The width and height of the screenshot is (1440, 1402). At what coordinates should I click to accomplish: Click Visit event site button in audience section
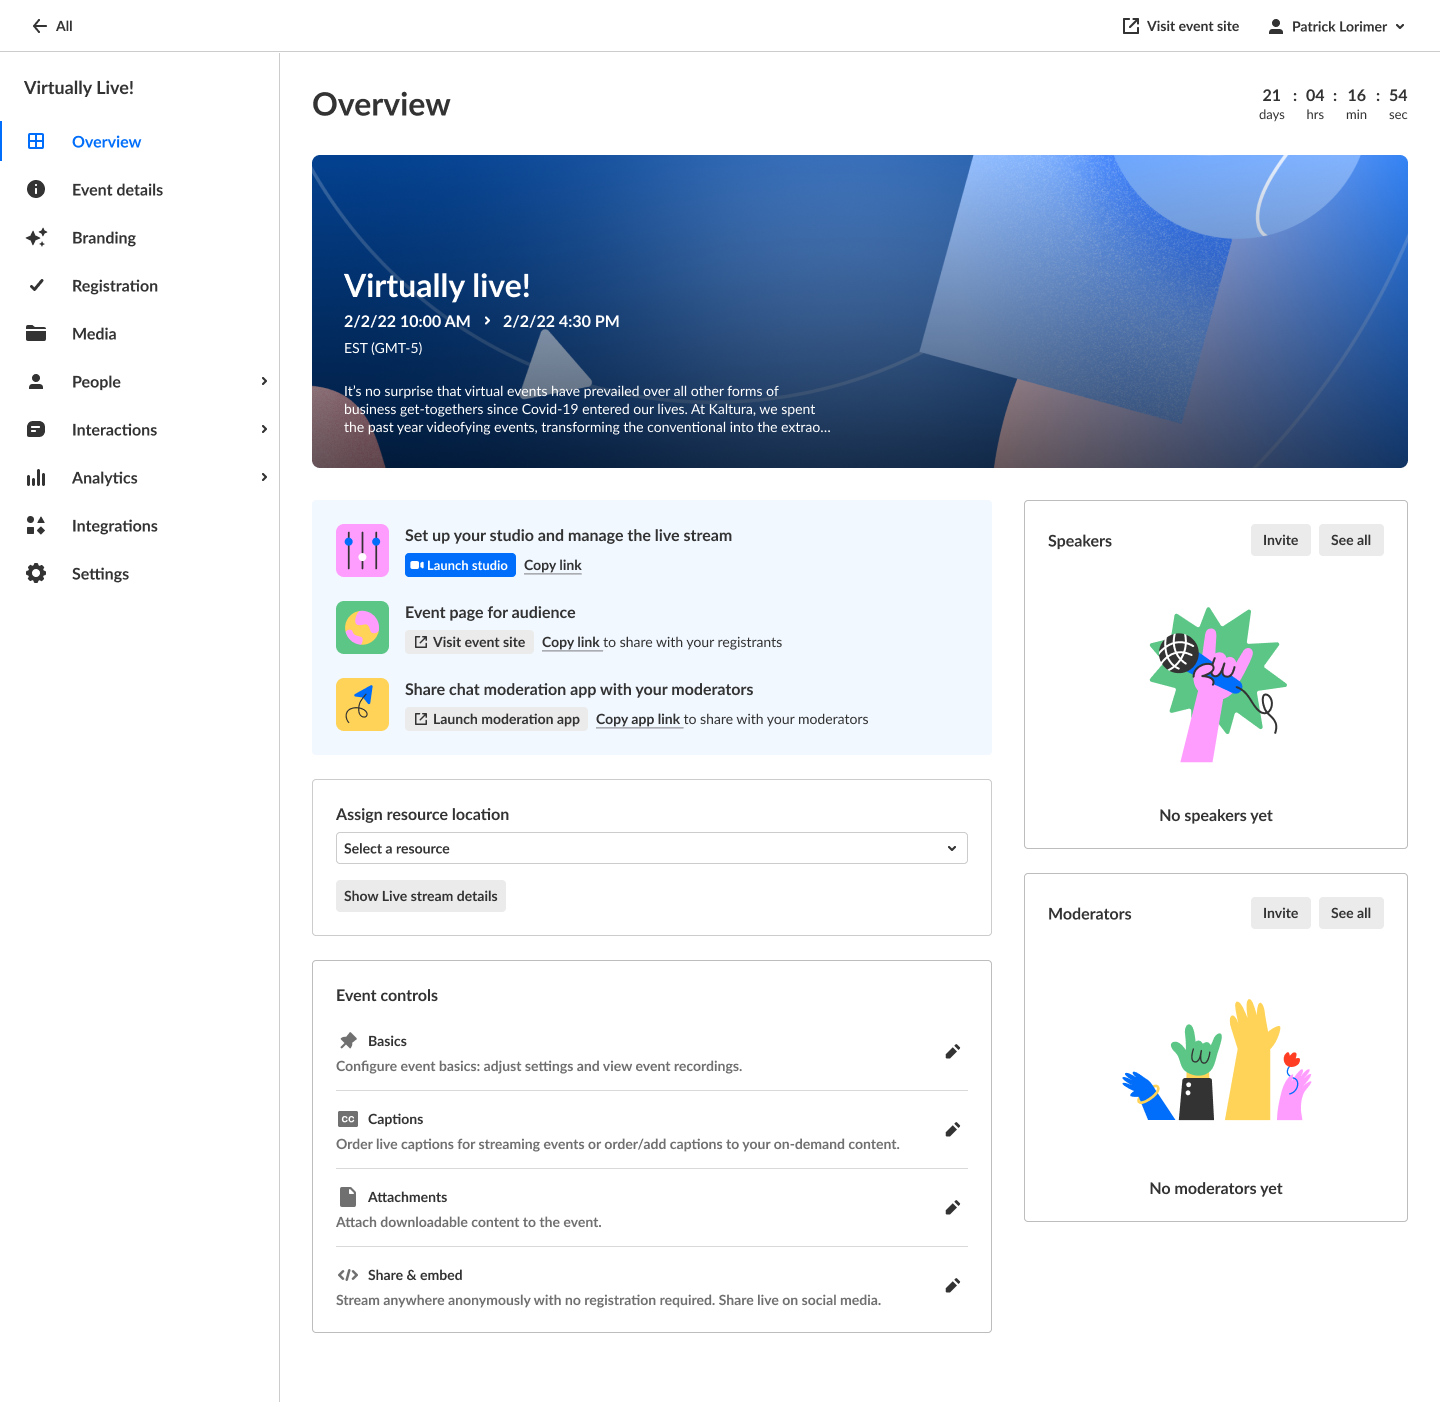pos(469,642)
